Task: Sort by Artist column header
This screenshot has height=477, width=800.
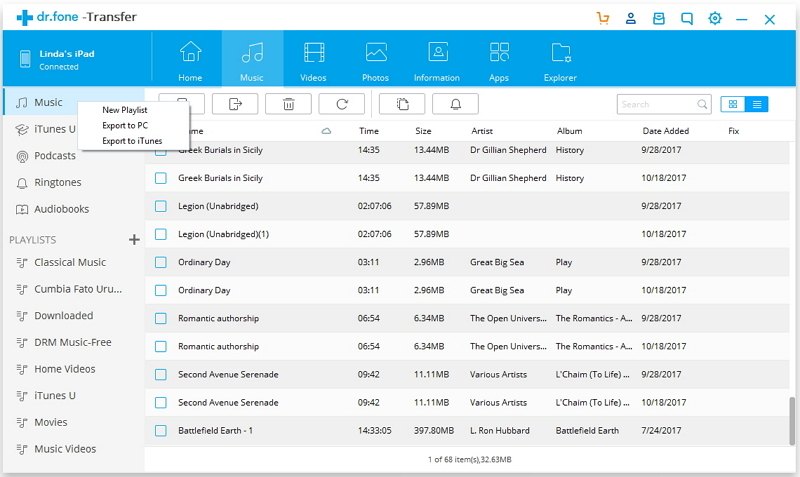Action: pyautogui.click(x=482, y=131)
